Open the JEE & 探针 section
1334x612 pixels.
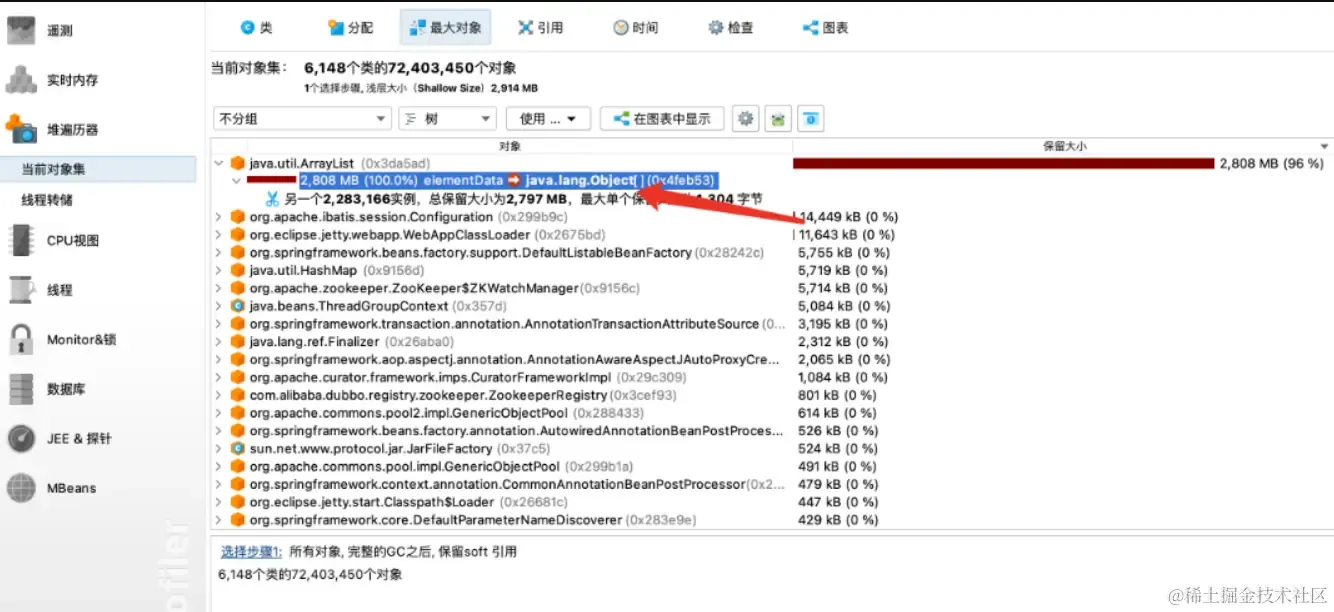(60, 438)
